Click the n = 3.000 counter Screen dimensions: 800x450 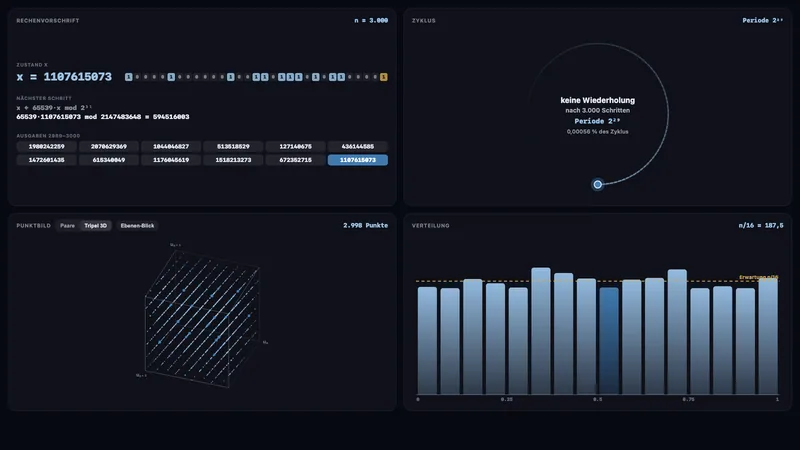tap(371, 20)
